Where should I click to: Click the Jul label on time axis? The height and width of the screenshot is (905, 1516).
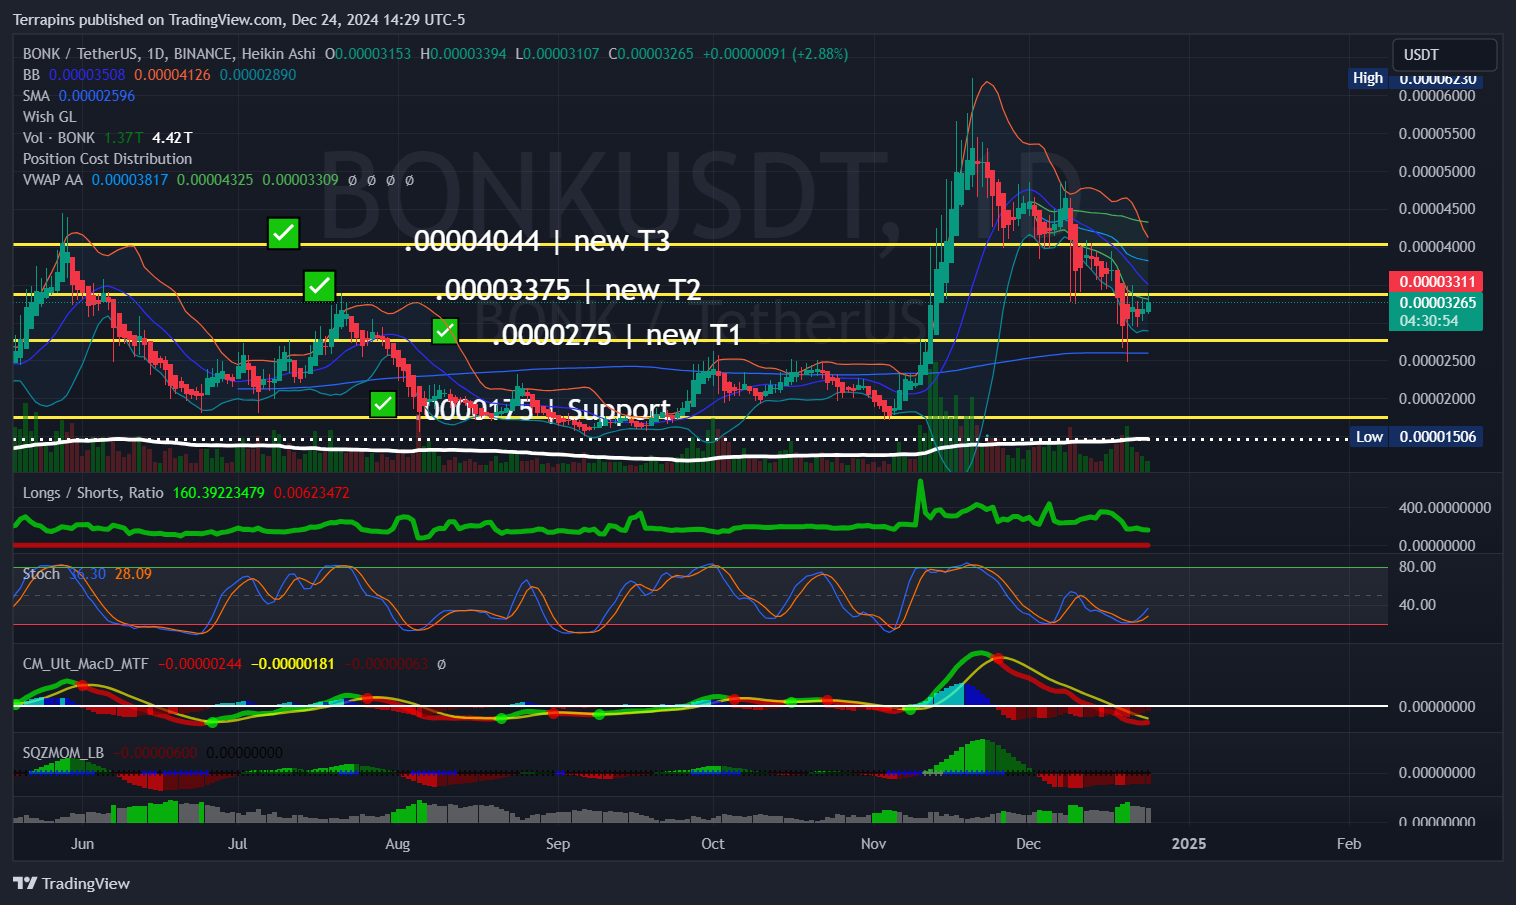click(x=238, y=844)
